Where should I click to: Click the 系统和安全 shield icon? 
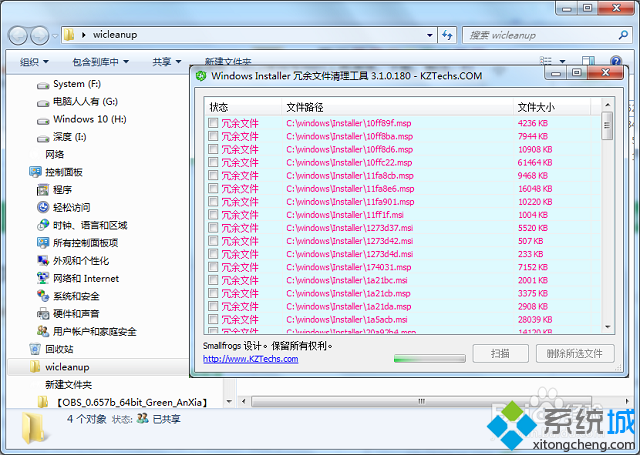click(43, 296)
